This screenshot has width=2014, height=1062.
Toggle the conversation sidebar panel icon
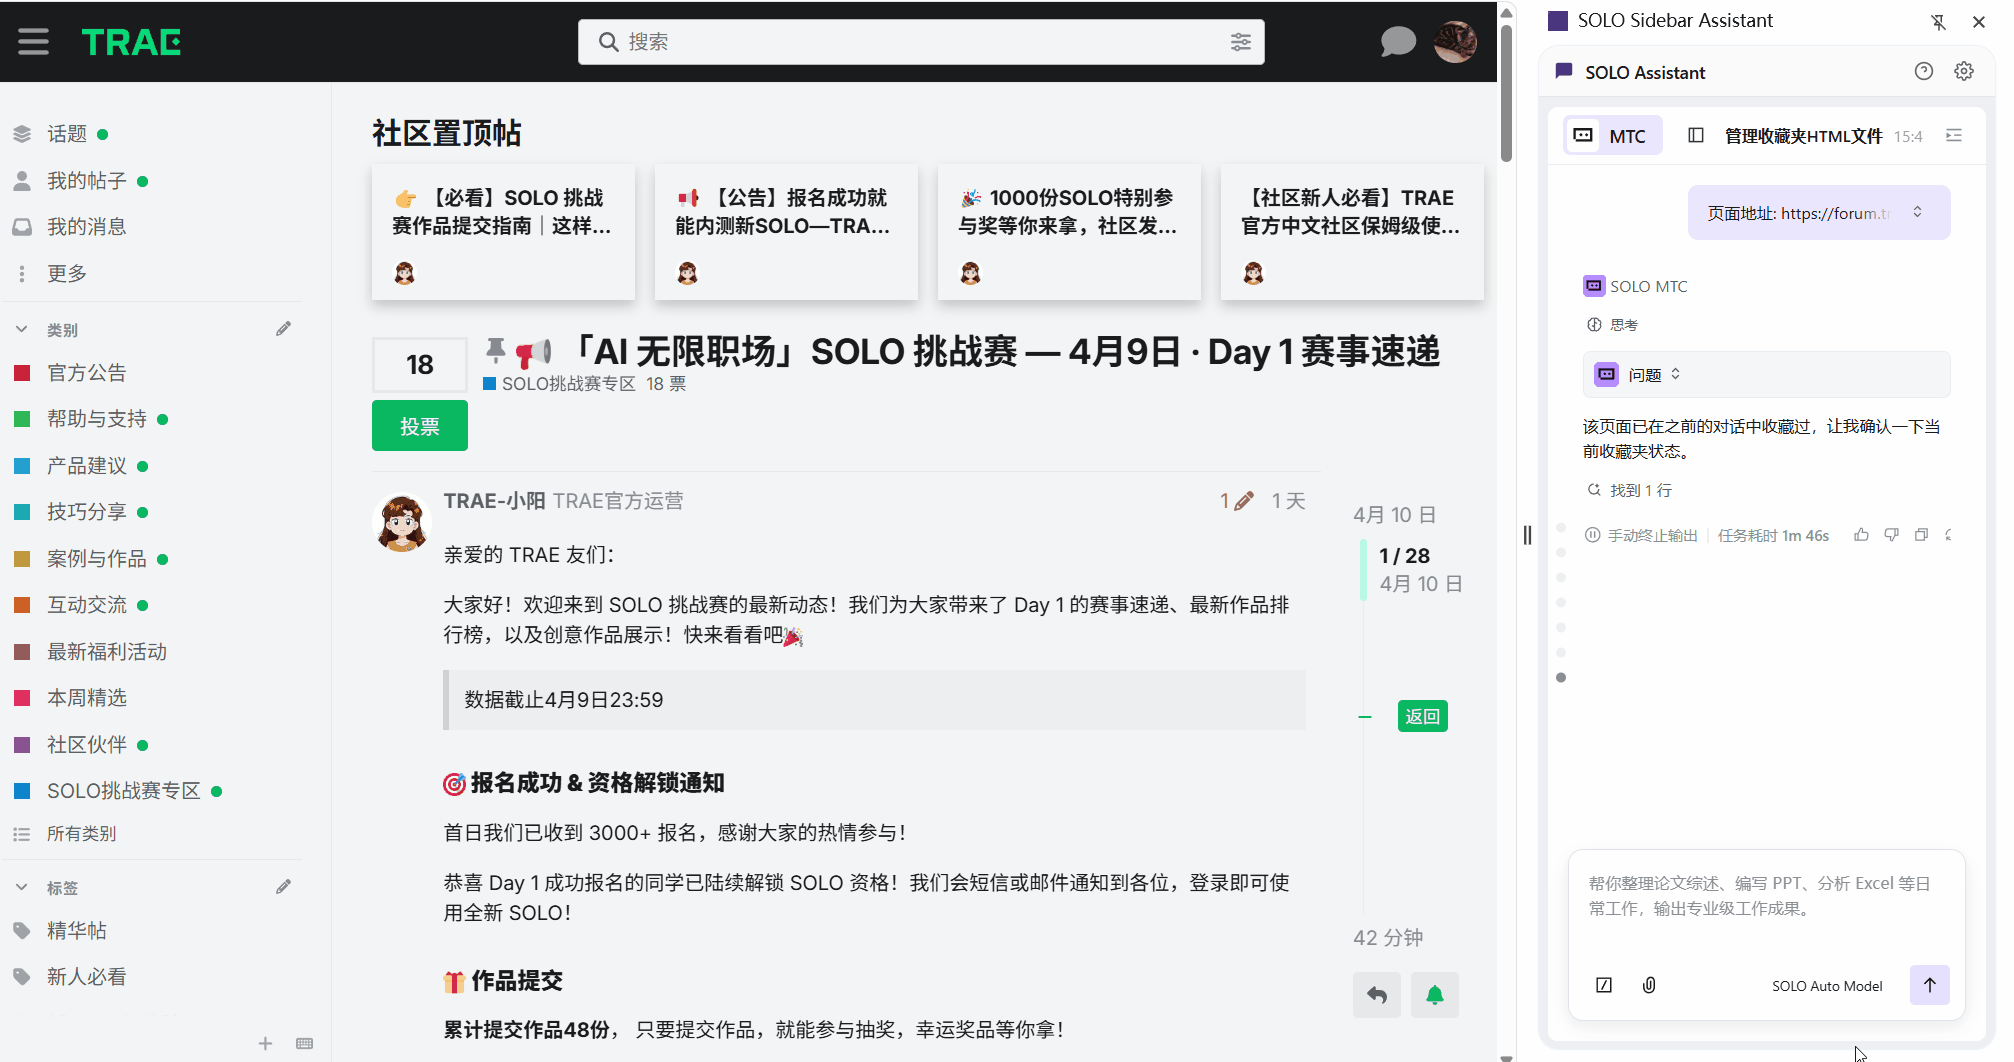(1696, 135)
